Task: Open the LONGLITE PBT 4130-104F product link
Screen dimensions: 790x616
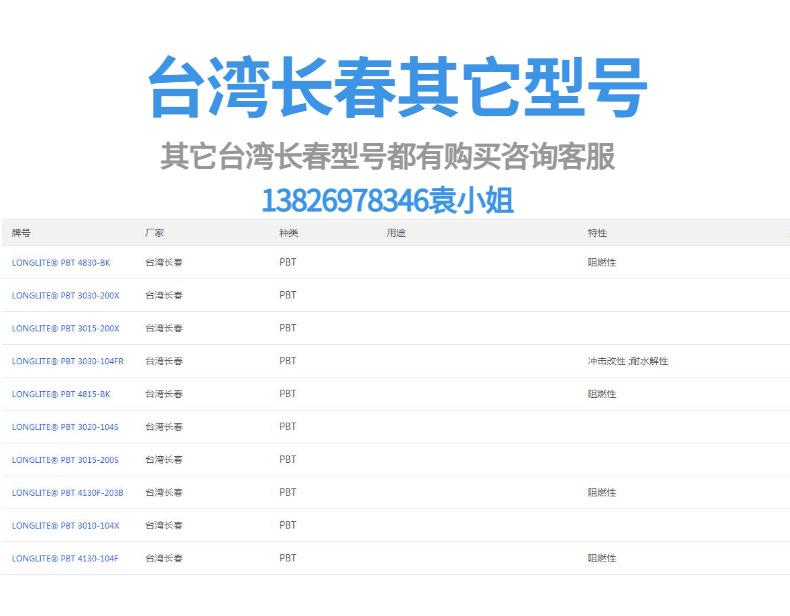Action: click(65, 559)
